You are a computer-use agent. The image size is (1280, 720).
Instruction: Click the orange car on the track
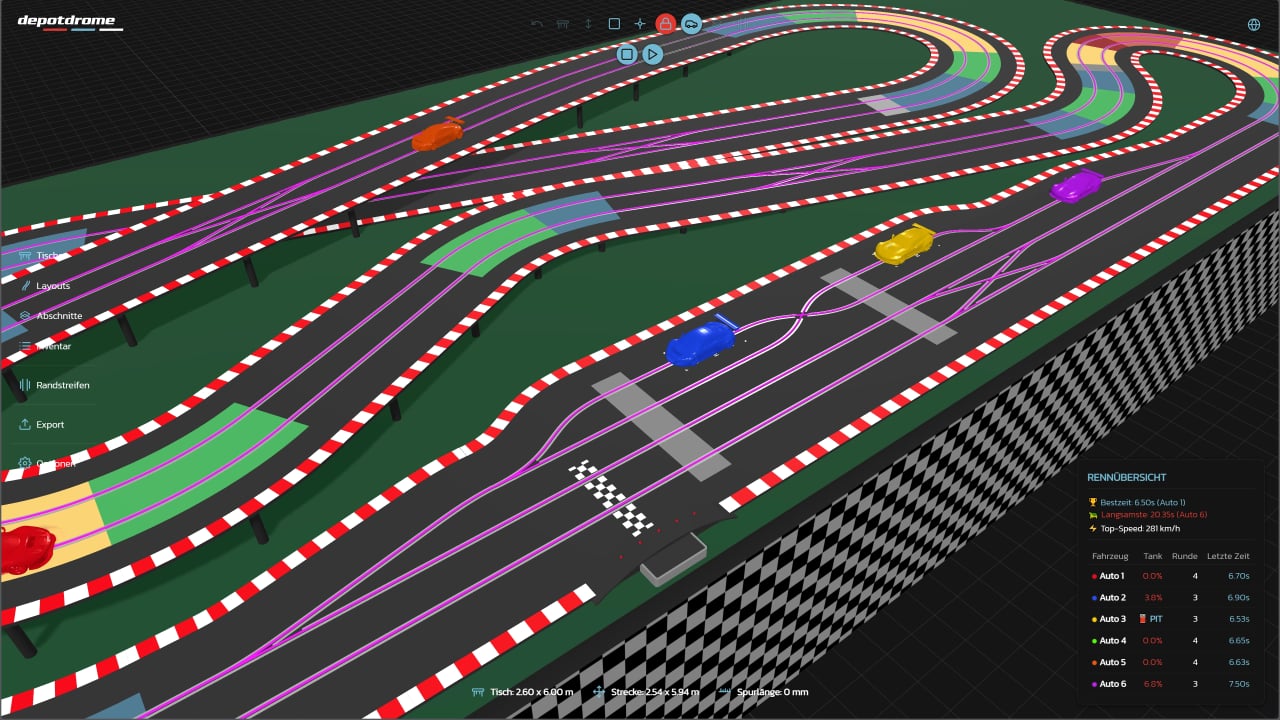coord(438,135)
